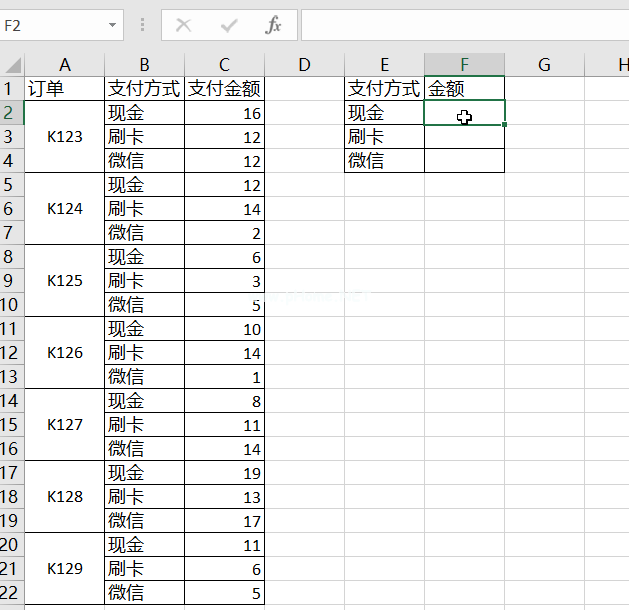Click the Select All corner triangle
This screenshot has width=629, height=610.
pos(12,65)
